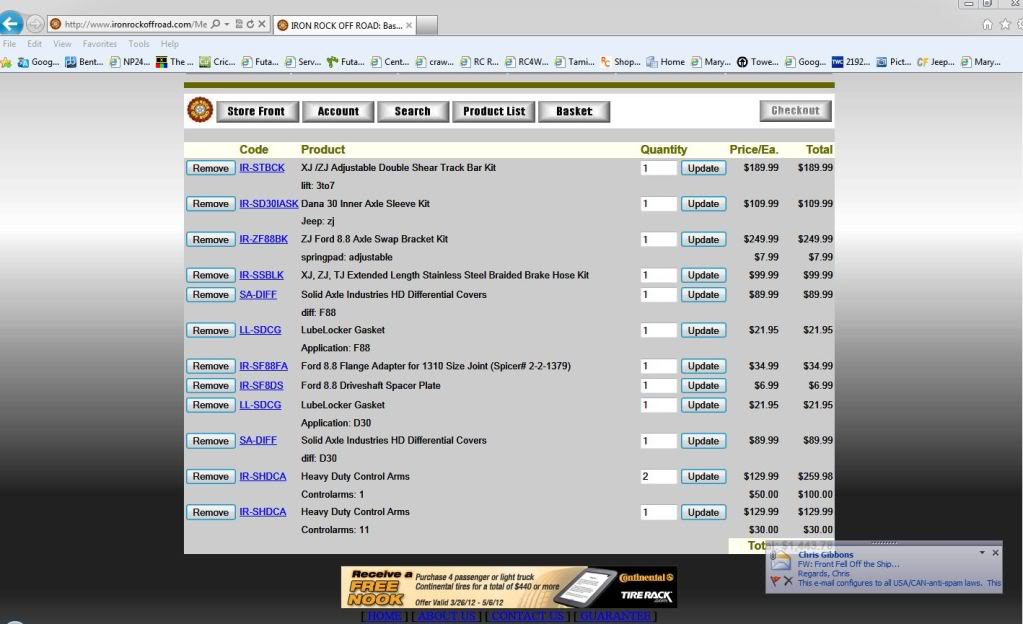Open the Favorites star icon at top right

(1005, 24)
